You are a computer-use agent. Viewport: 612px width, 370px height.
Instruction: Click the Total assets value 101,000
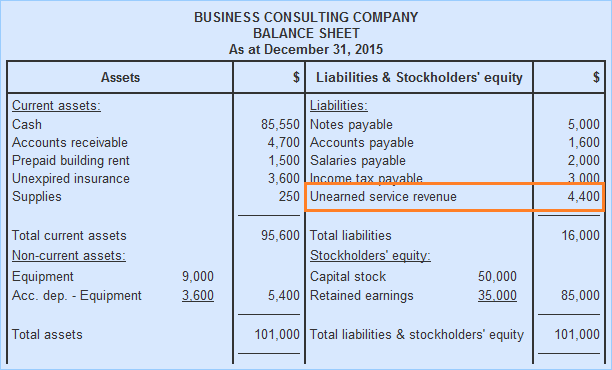tap(277, 334)
